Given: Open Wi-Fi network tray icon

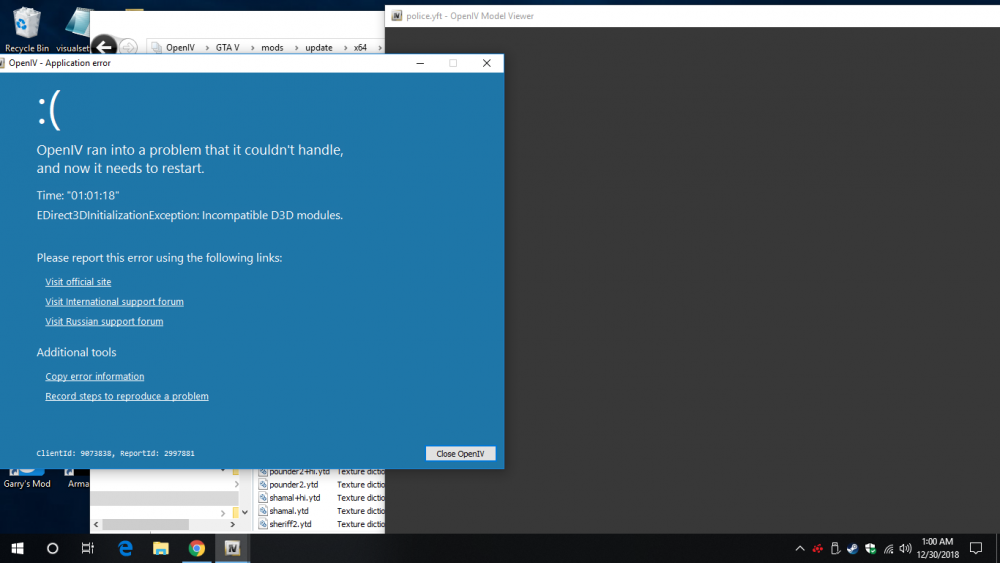Looking at the screenshot, I should pyautogui.click(x=888, y=548).
